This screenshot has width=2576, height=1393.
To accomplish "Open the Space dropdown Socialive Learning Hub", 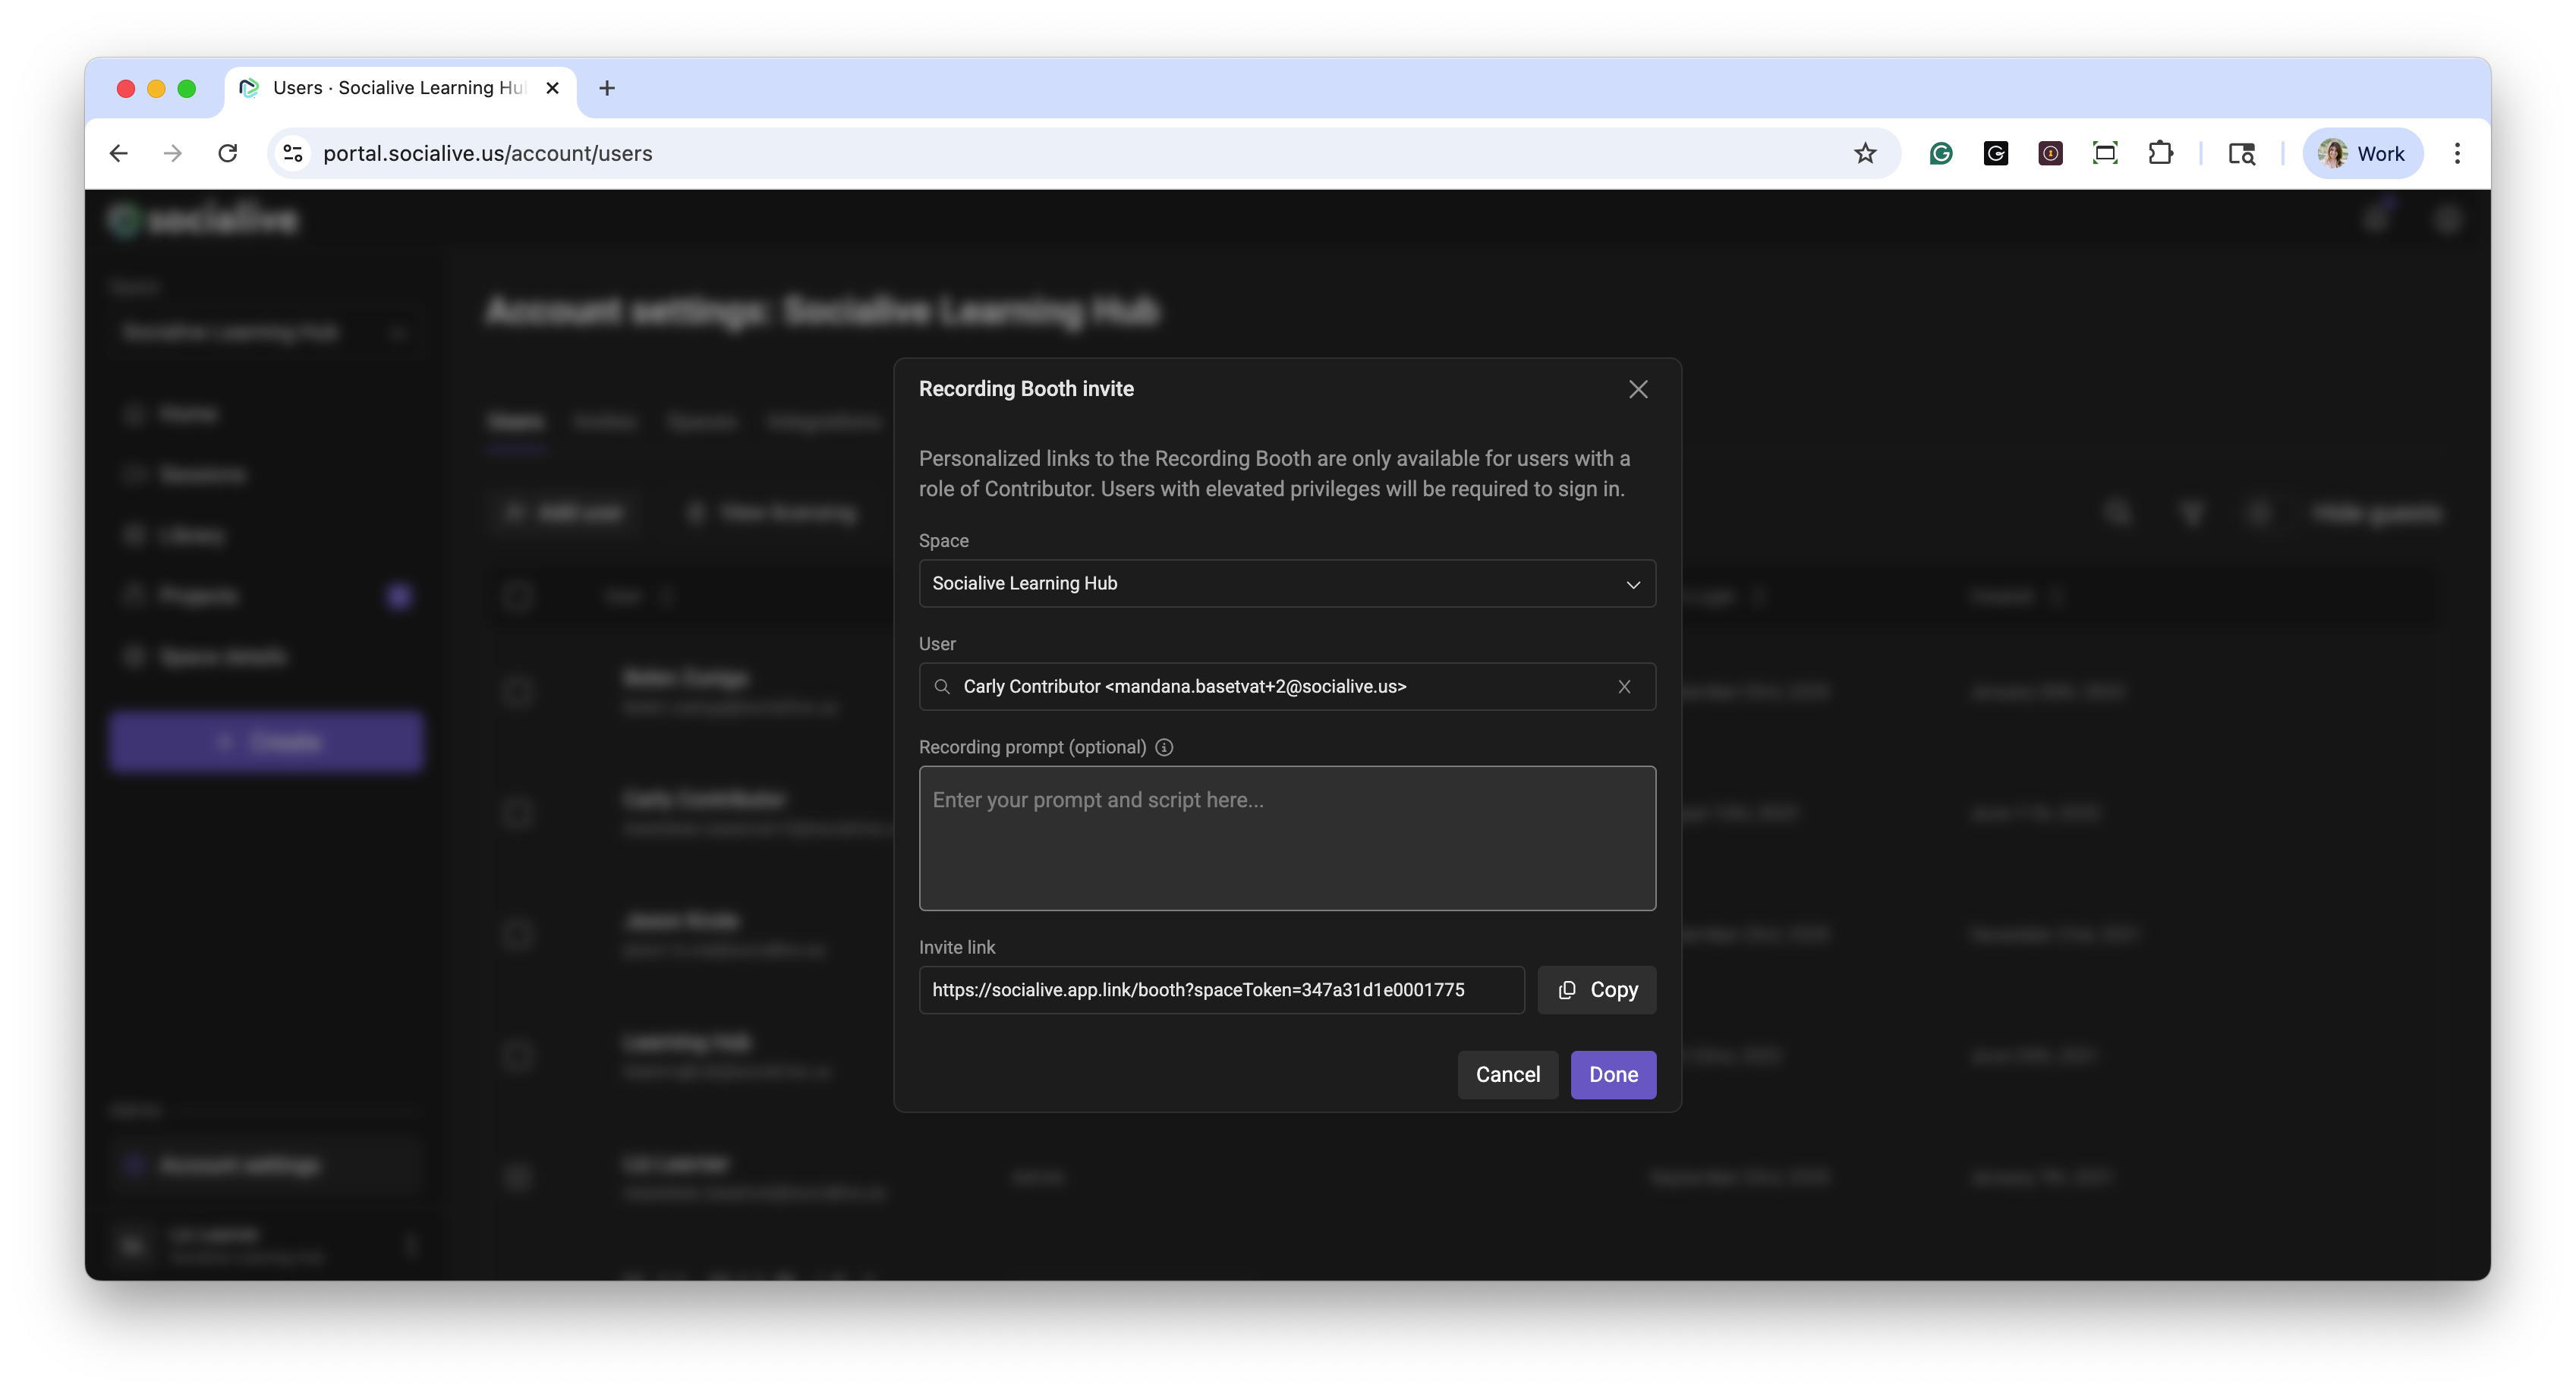I will (1286, 583).
